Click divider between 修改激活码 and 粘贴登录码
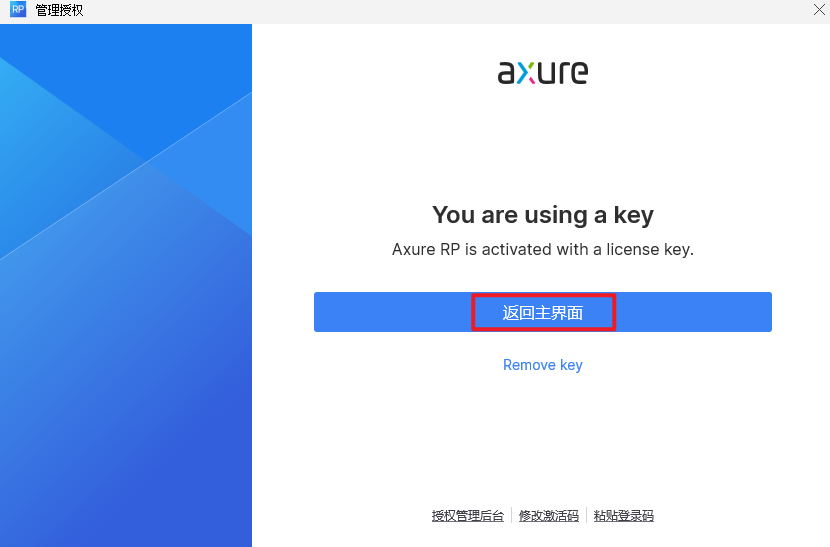The width and height of the screenshot is (830, 547). (x=586, y=516)
